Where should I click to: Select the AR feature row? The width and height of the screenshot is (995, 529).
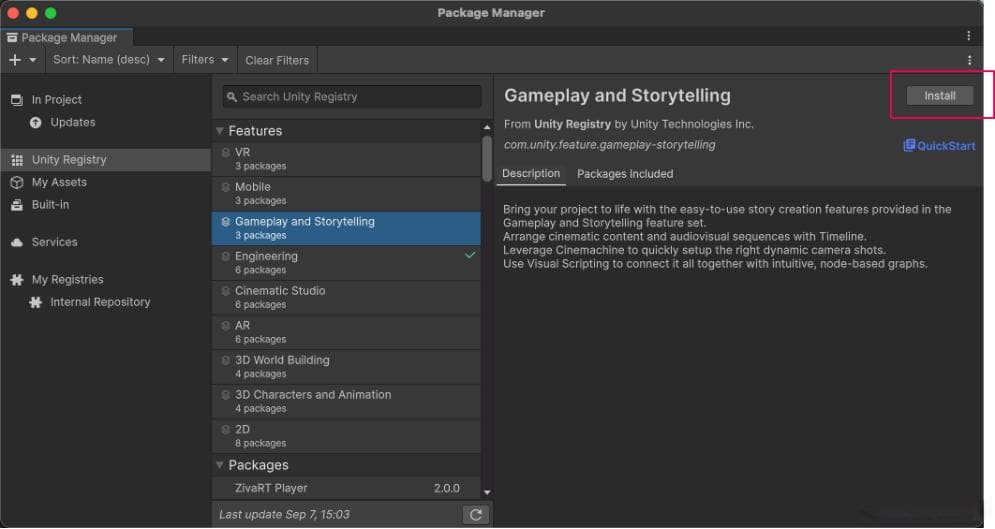pos(346,332)
